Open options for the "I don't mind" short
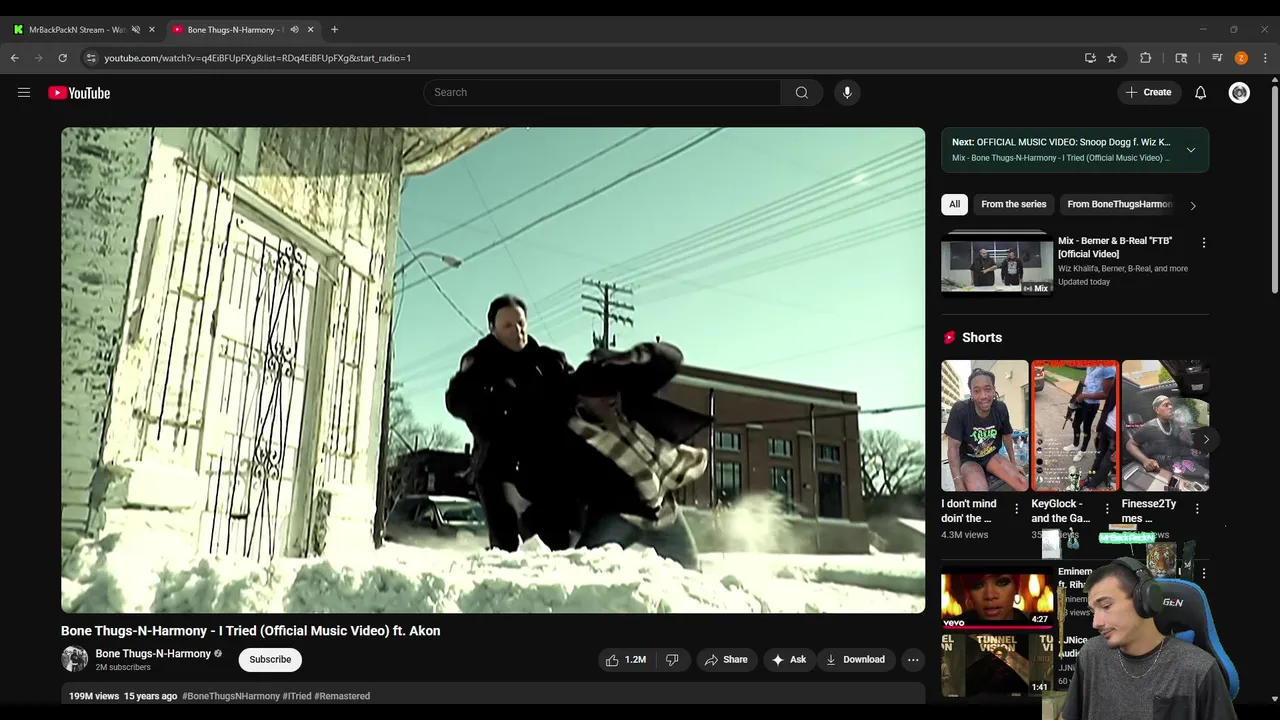 1017,509
